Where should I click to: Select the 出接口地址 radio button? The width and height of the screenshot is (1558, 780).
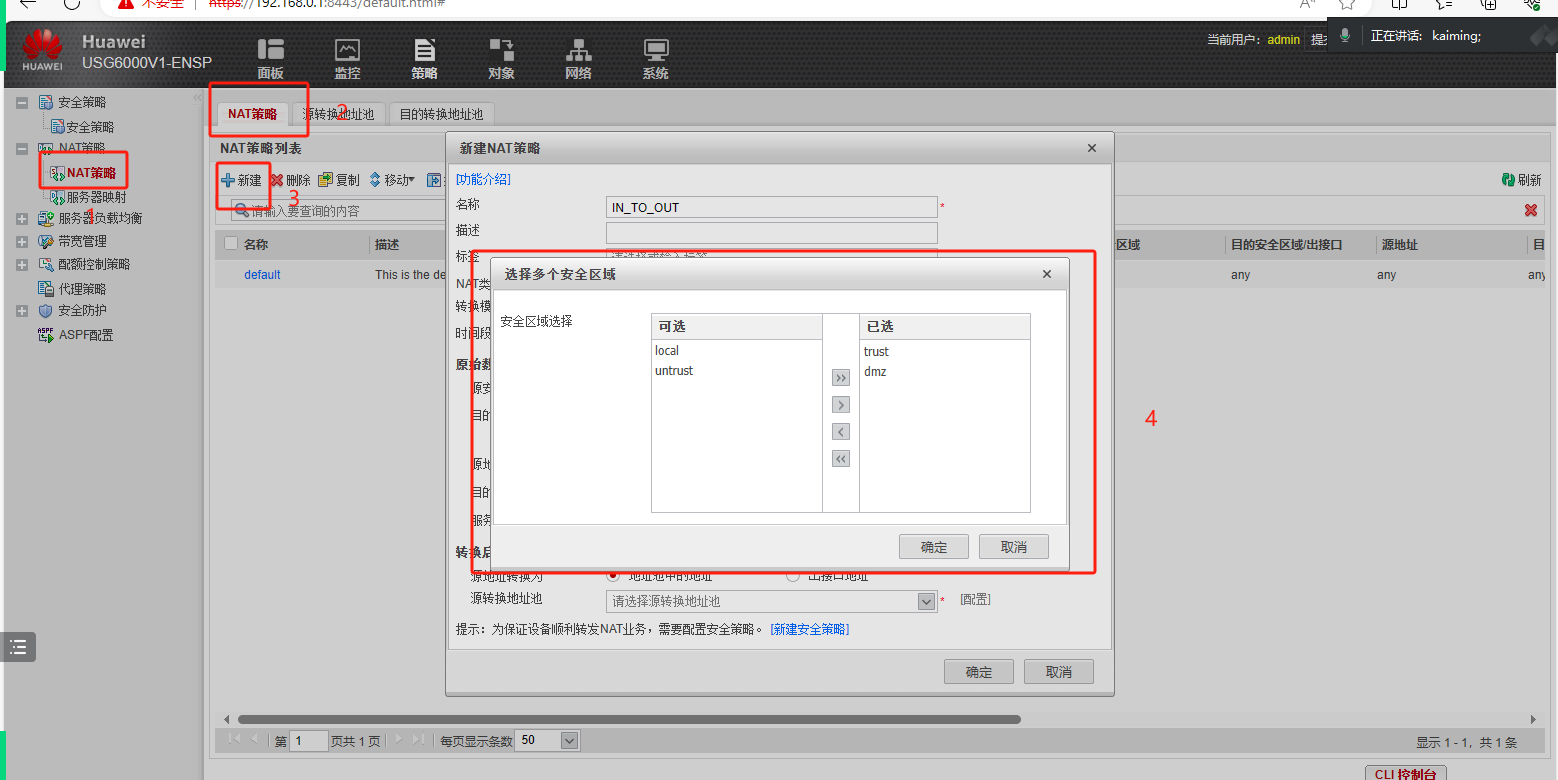[x=793, y=576]
